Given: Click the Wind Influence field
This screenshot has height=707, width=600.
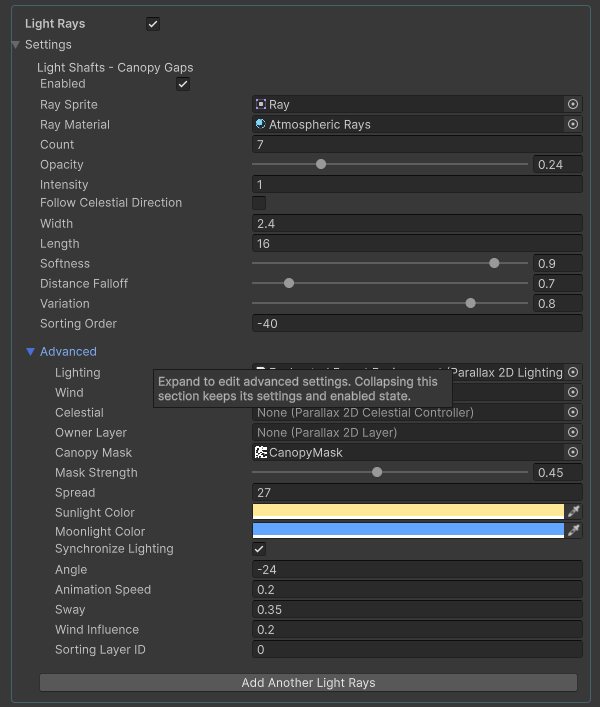Looking at the screenshot, I should (x=417, y=629).
